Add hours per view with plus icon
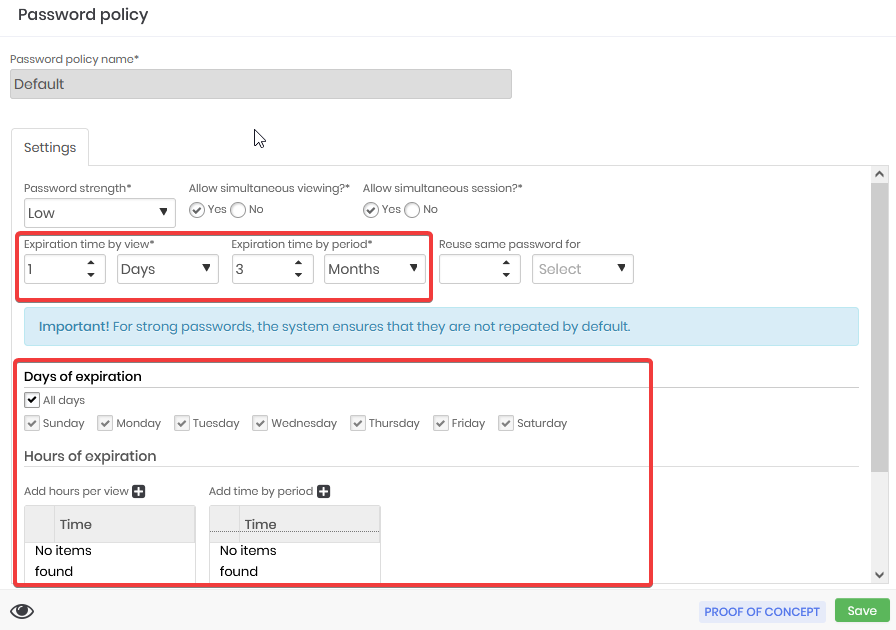This screenshot has width=896, height=630. (138, 491)
